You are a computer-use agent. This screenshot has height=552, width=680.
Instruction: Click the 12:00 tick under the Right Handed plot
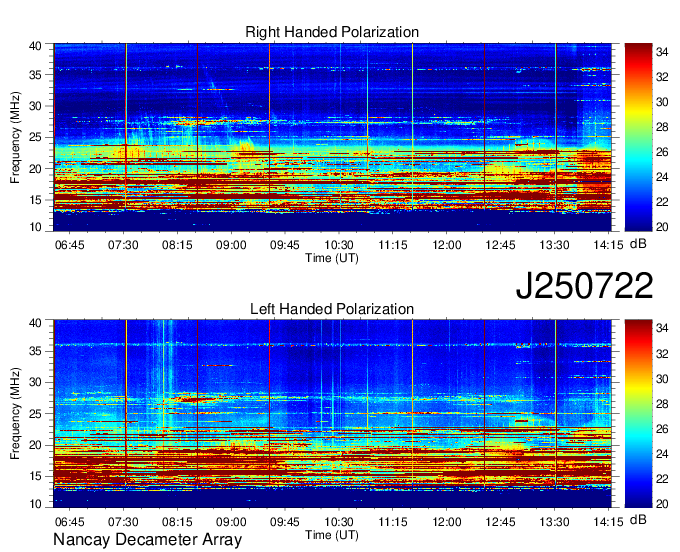(447, 245)
